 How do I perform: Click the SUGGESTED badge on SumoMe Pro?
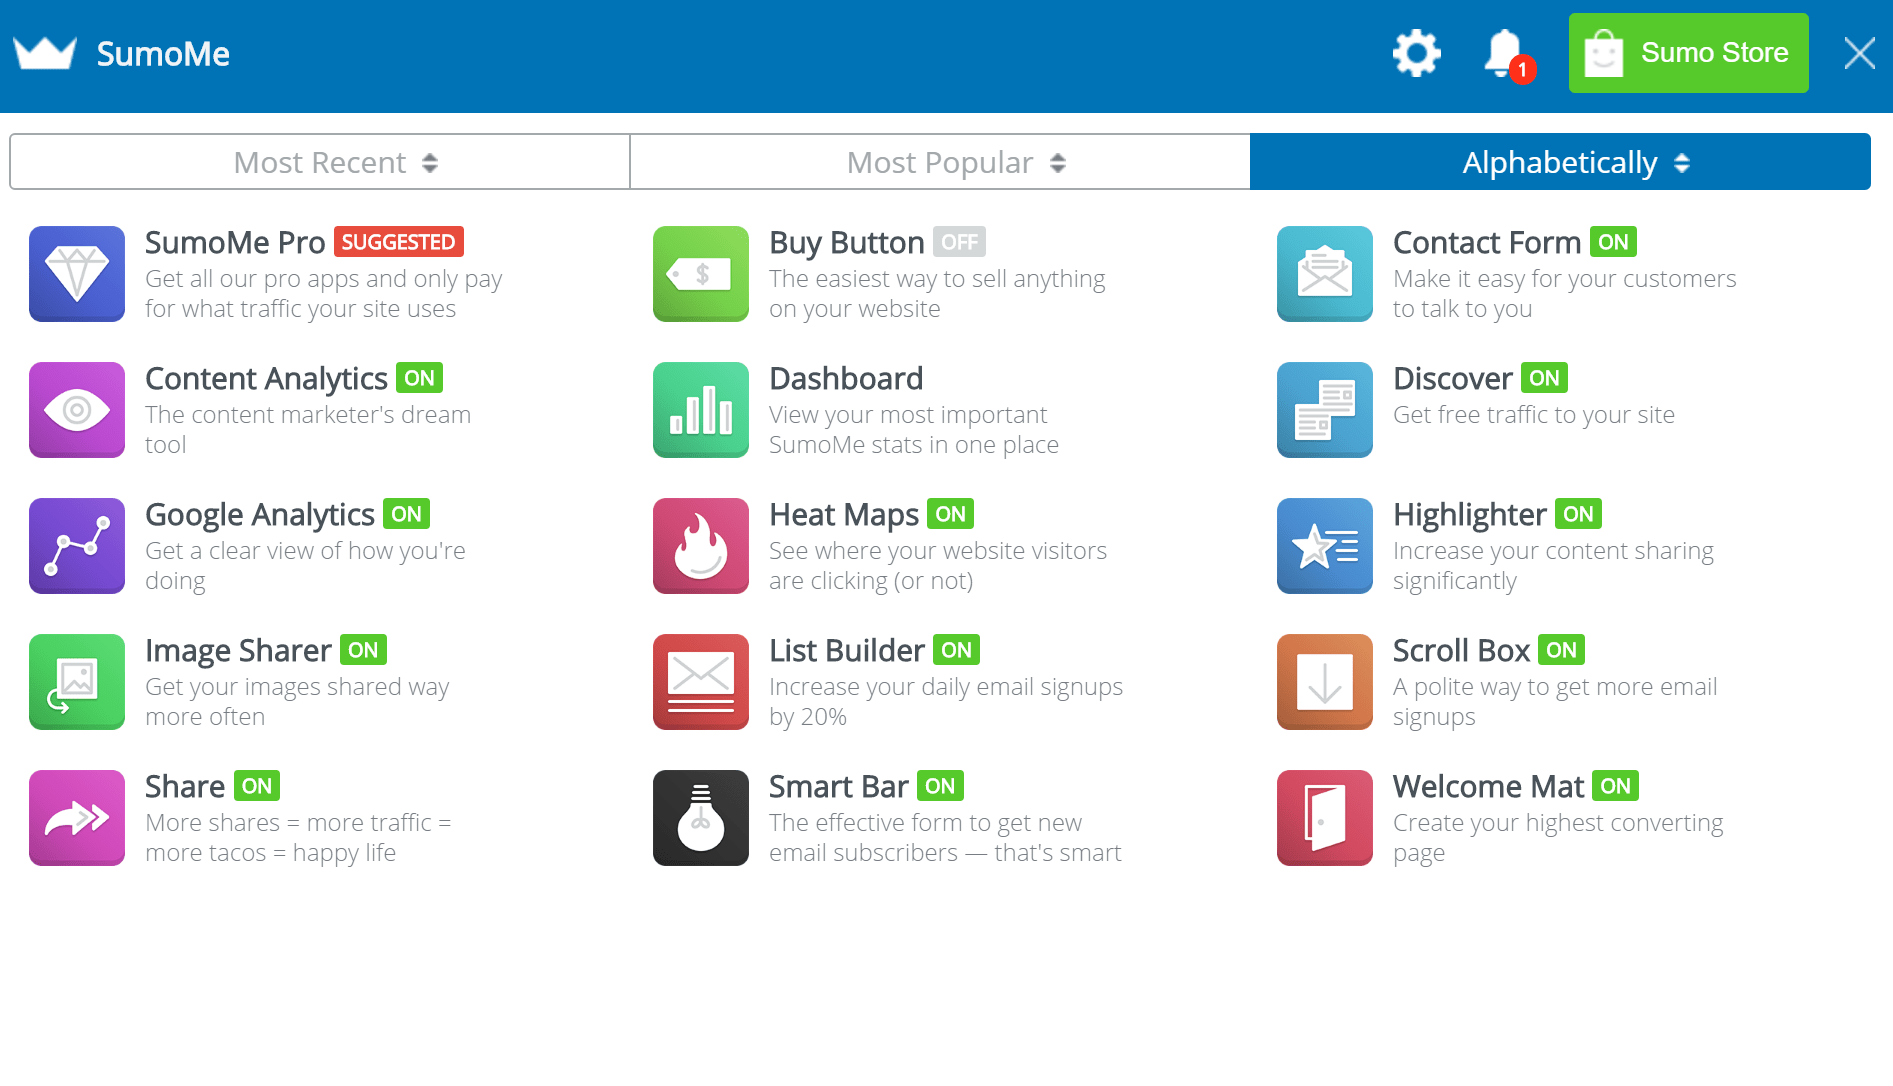(398, 242)
